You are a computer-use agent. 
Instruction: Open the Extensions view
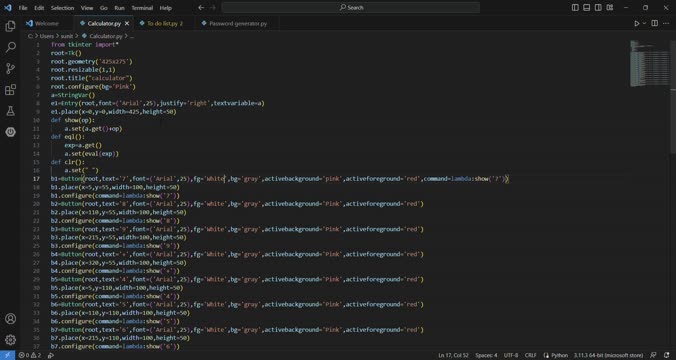pyautogui.click(x=10, y=90)
